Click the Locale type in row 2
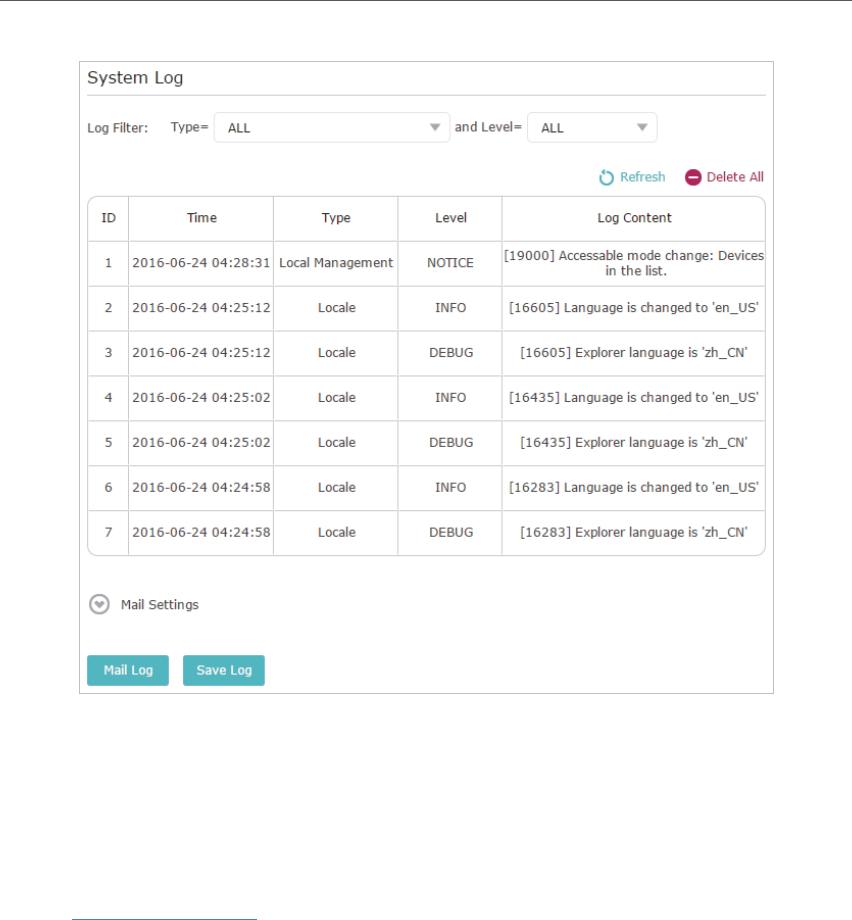 pos(336,308)
